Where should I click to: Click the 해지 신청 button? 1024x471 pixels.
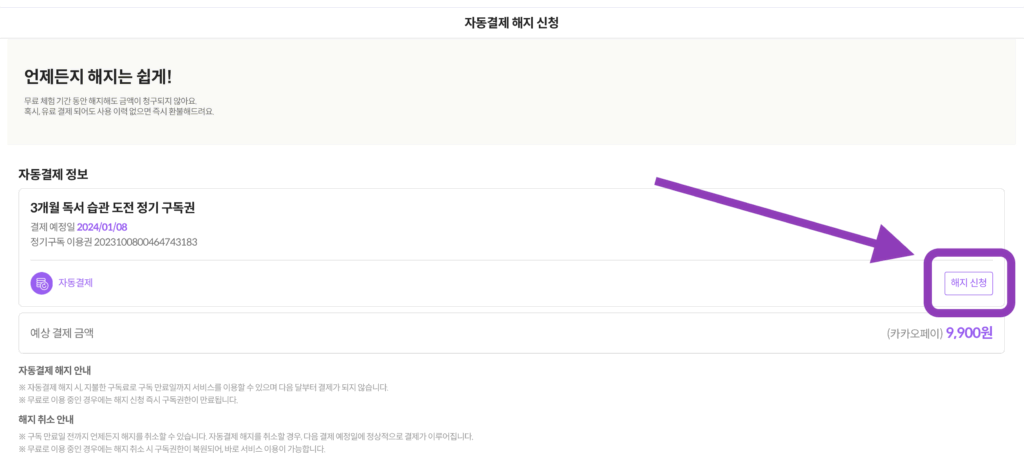point(968,283)
